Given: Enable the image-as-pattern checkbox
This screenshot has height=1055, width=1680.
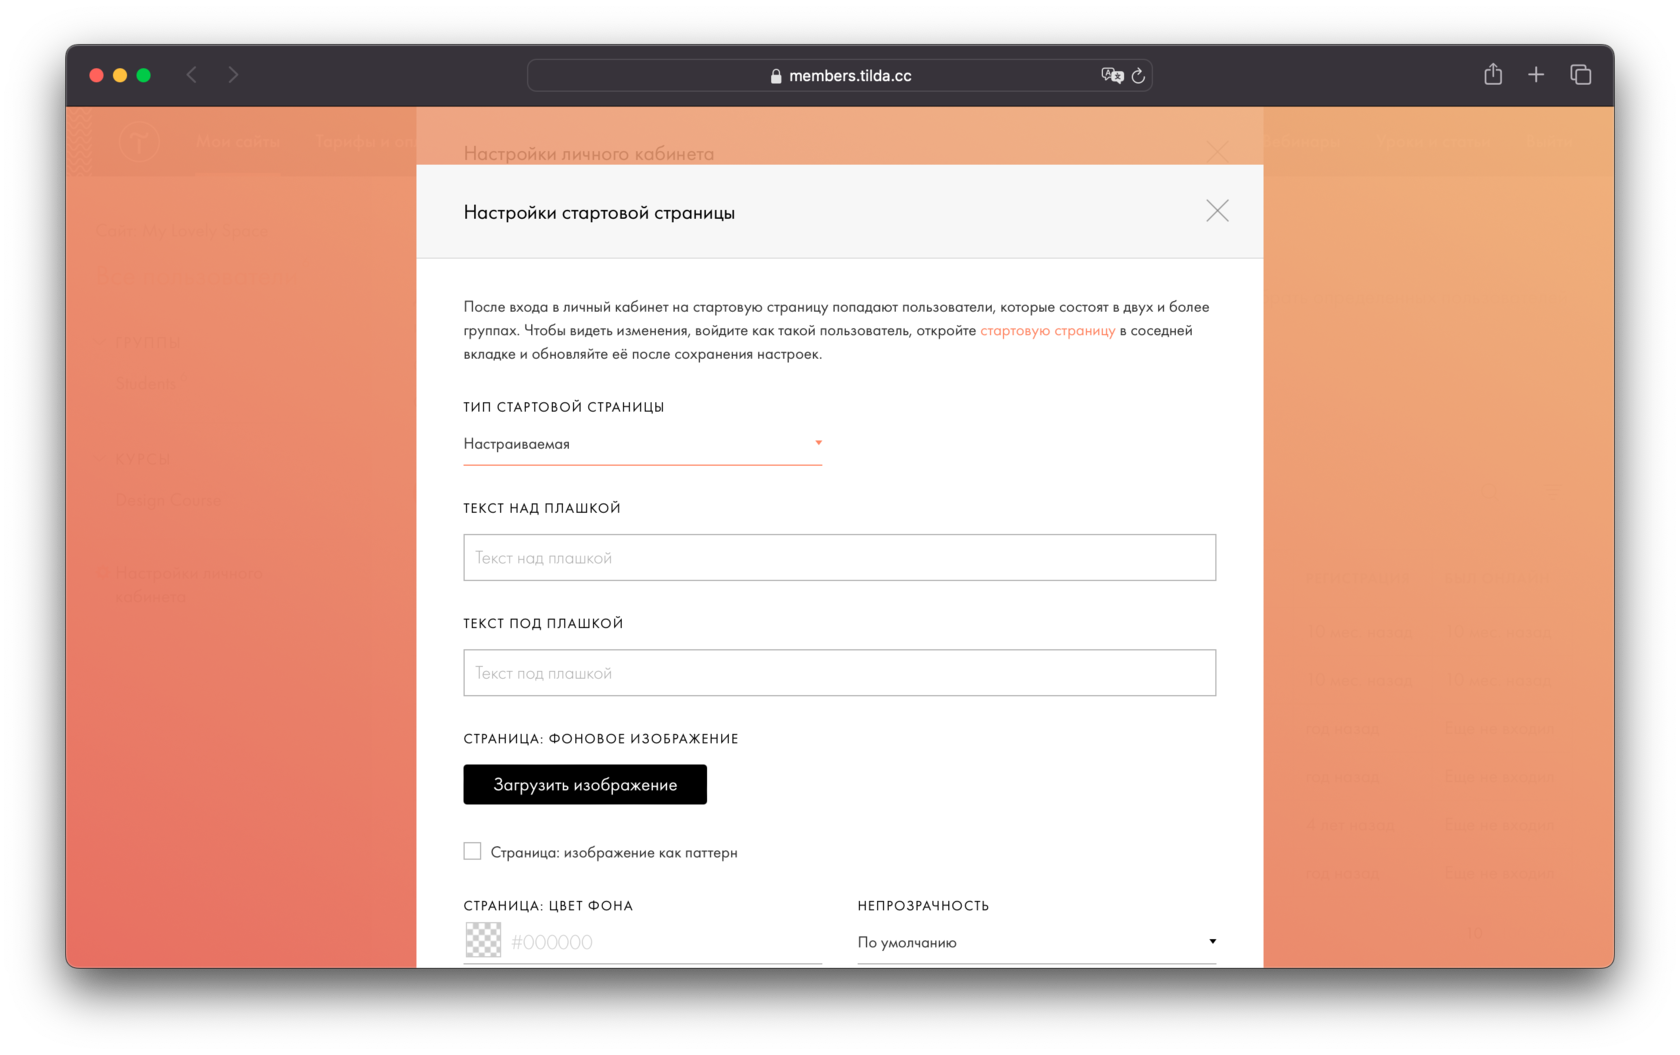Looking at the screenshot, I should click(x=472, y=851).
